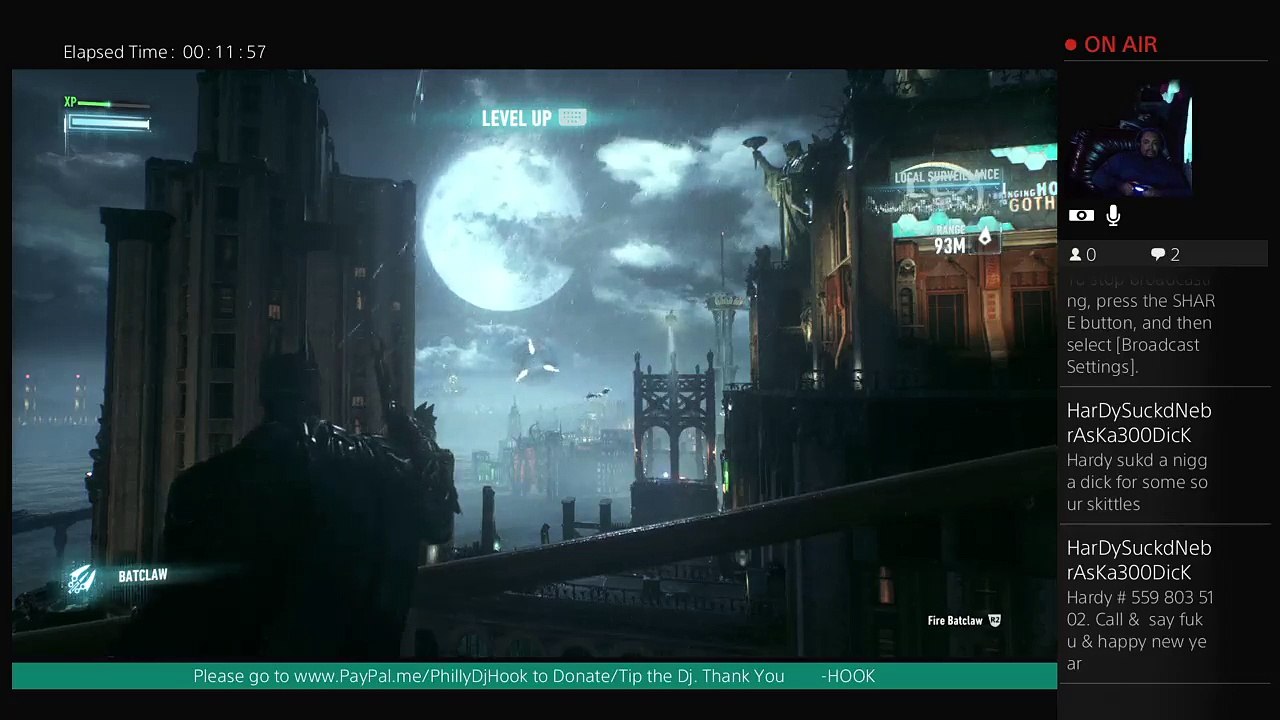Click the camera icon under the webcam feed
1280x720 pixels.
[1081, 215]
